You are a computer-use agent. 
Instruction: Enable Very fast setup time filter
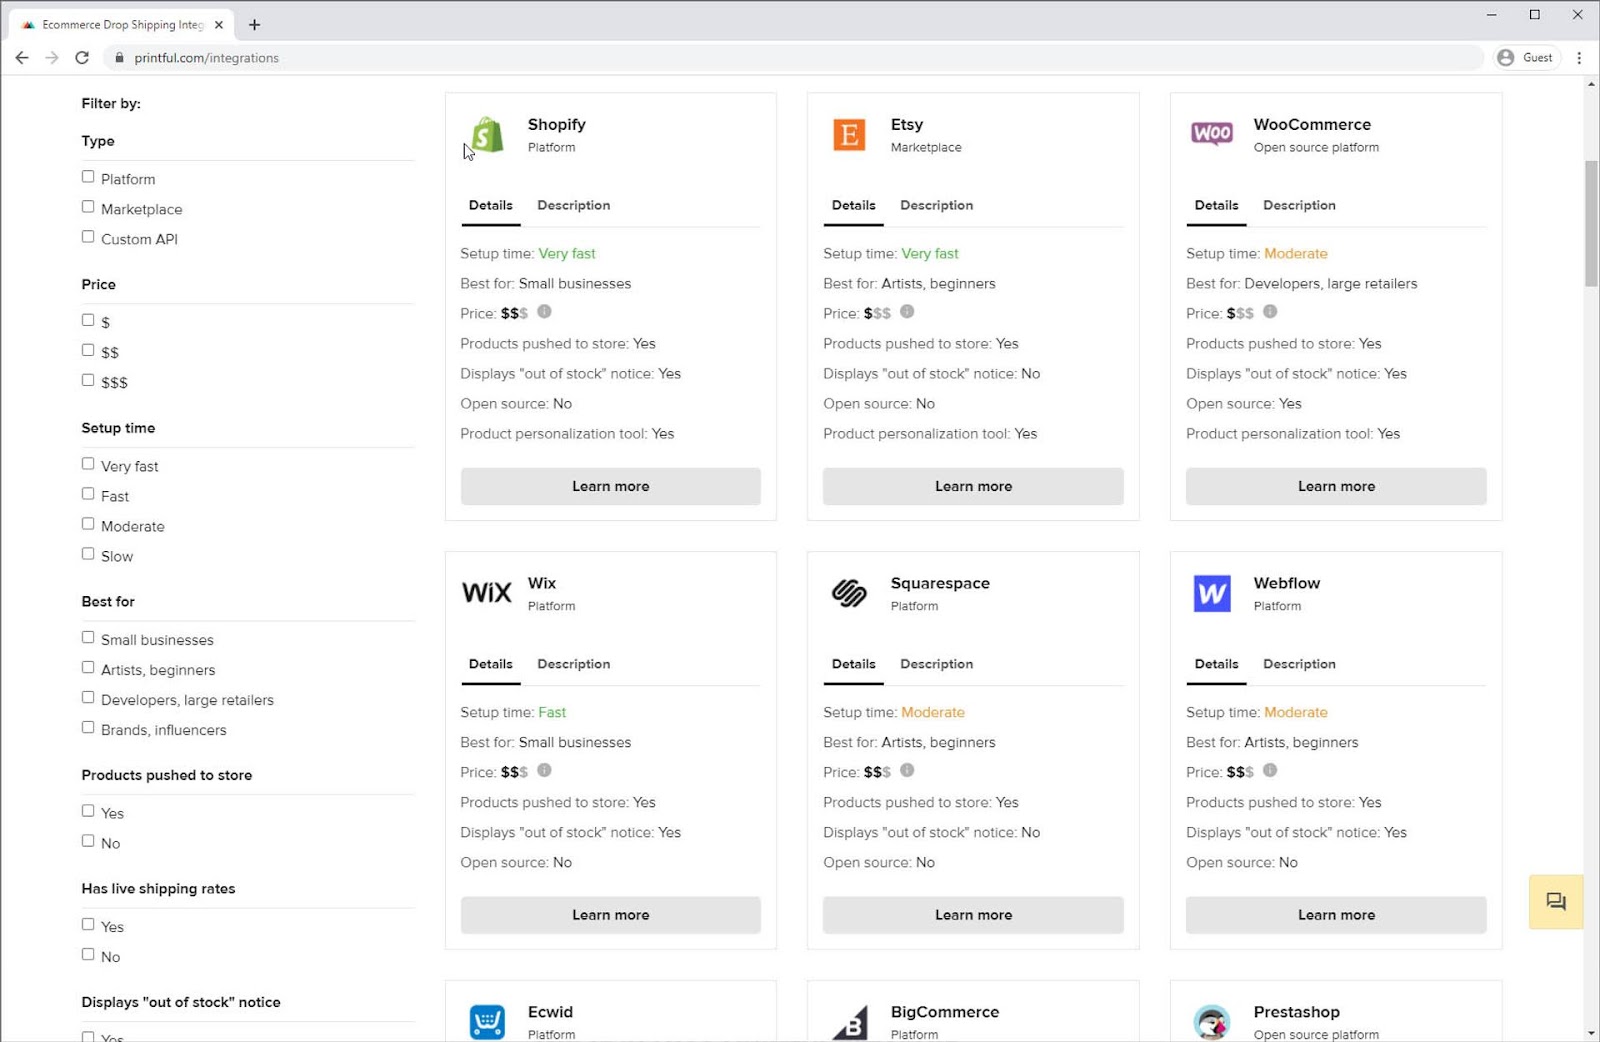(88, 464)
